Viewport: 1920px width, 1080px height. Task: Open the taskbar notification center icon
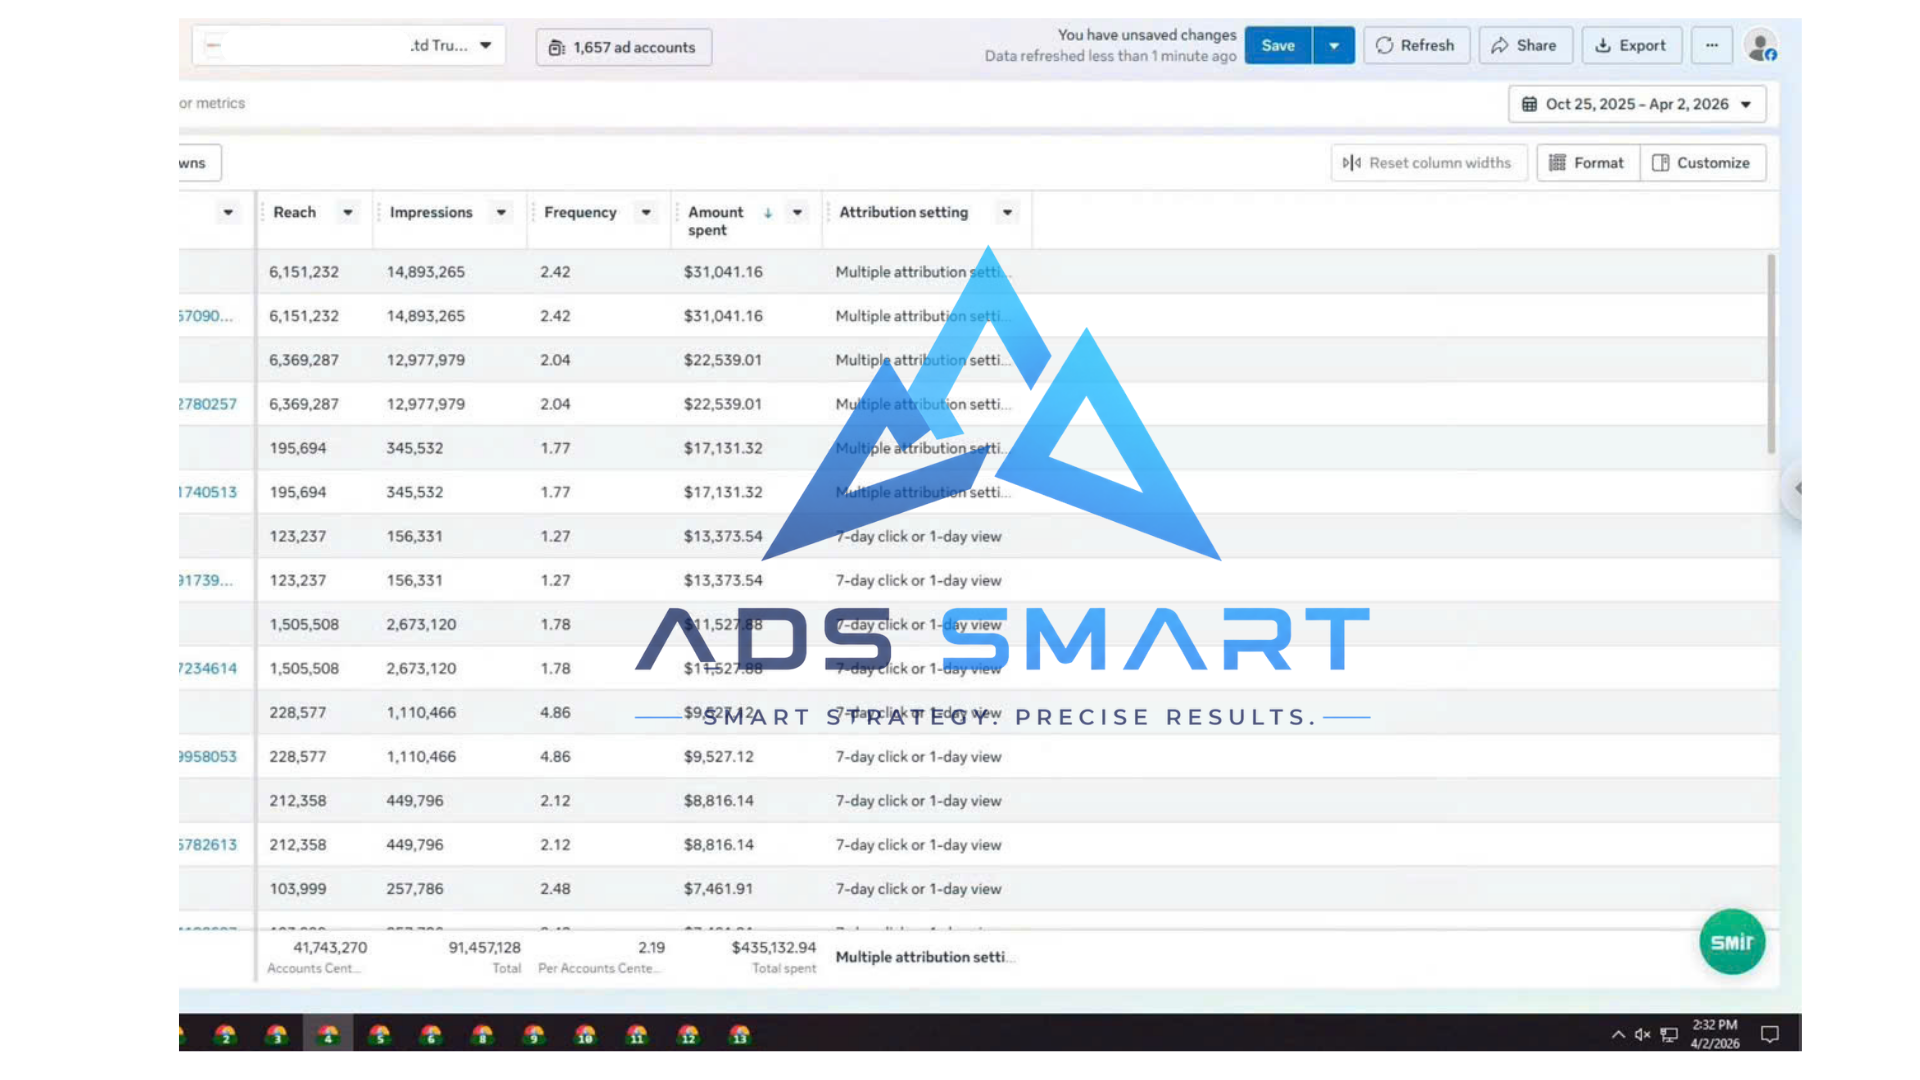[1770, 1035]
